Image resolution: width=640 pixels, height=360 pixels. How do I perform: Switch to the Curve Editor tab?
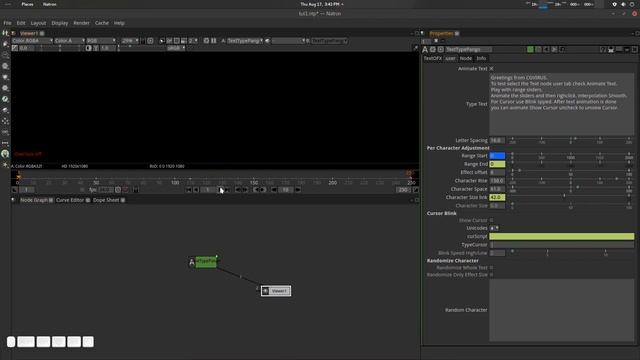pos(70,200)
